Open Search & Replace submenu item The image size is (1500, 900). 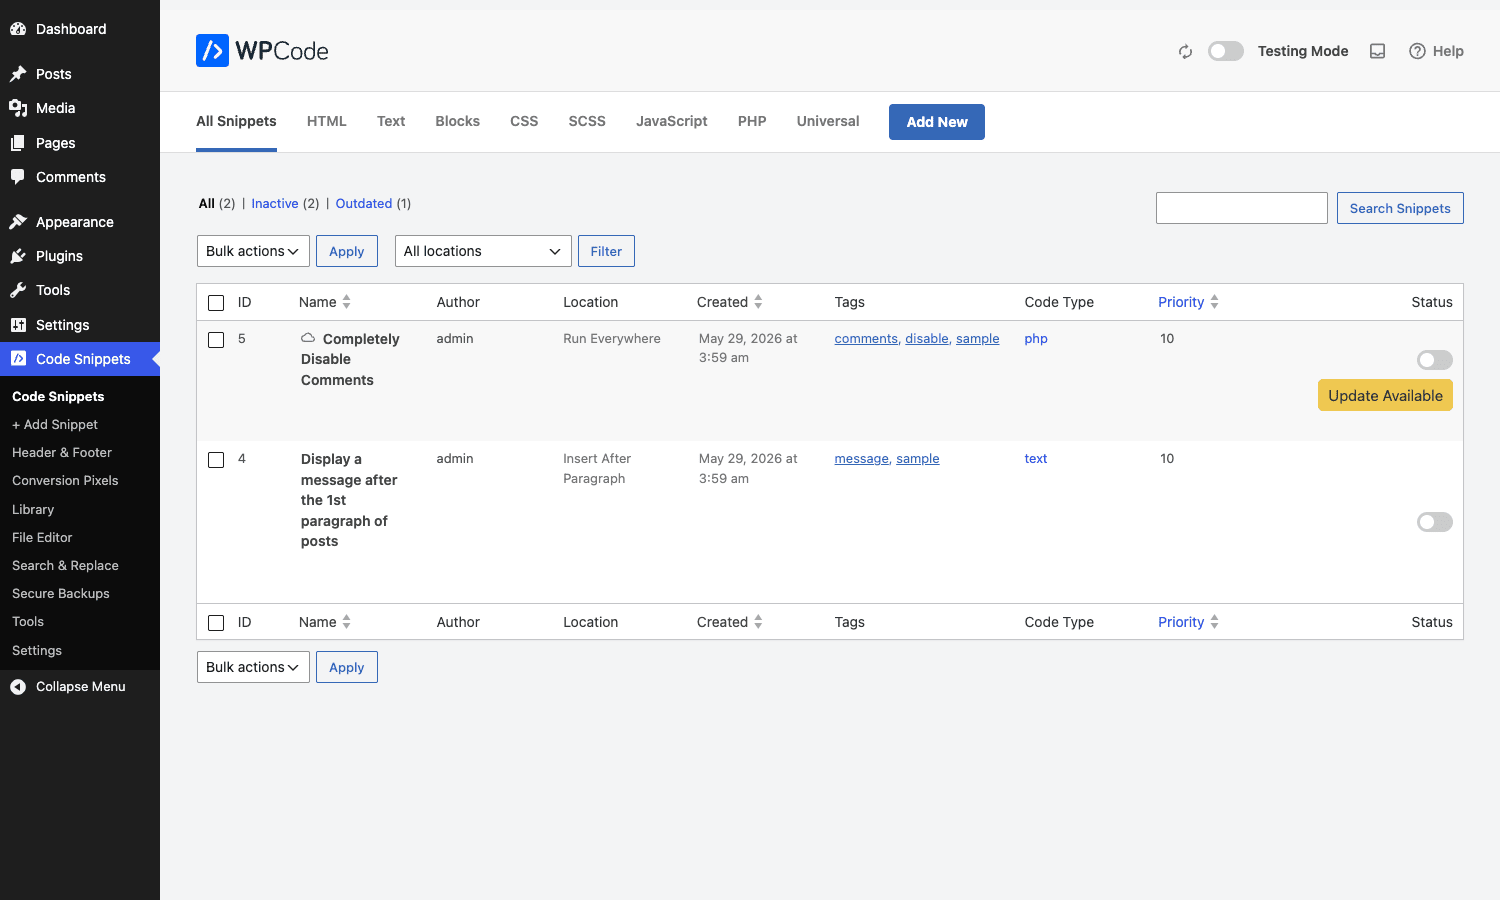(x=65, y=565)
